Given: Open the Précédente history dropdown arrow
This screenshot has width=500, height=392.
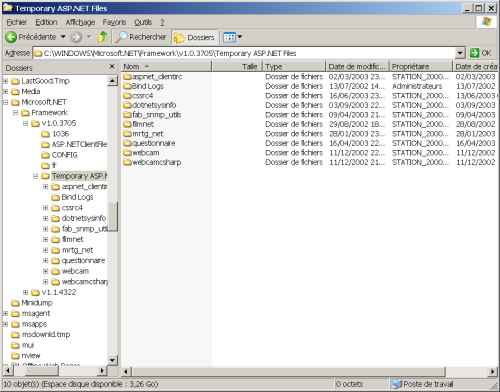Looking at the screenshot, I should pyautogui.click(x=63, y=37).
